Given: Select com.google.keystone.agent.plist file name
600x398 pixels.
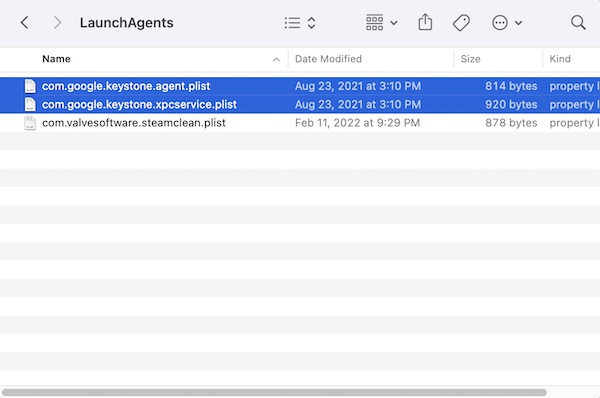Looking at the screenshot, I should (126, 86).
